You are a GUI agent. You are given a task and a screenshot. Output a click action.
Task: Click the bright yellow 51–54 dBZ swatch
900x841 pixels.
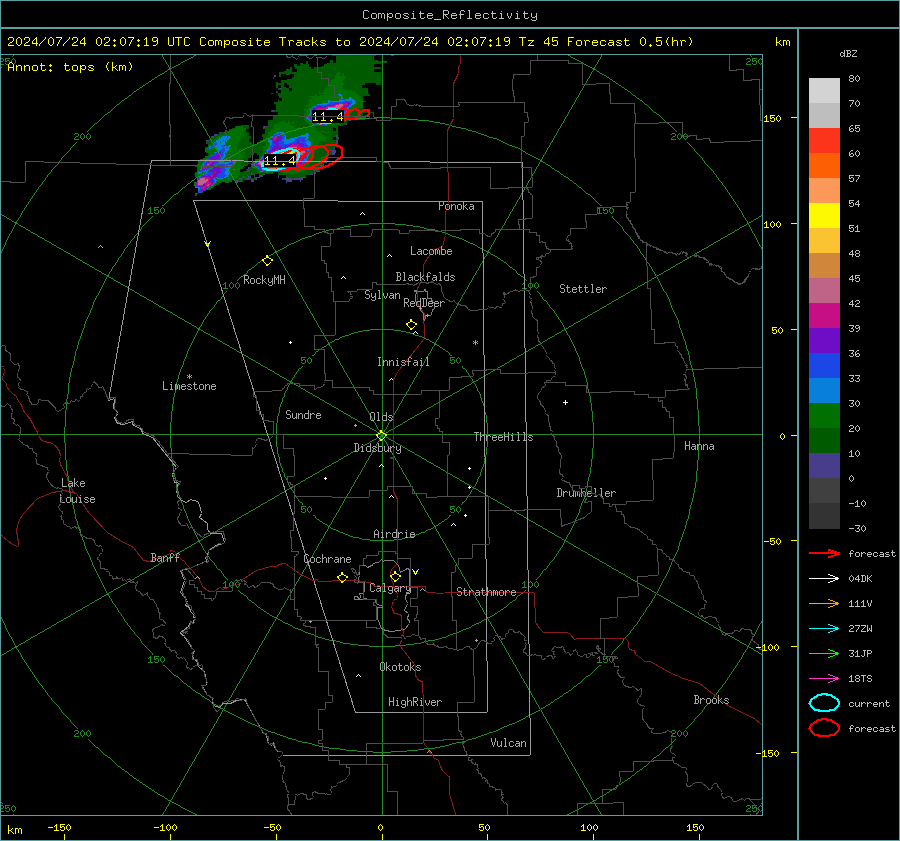pos(824,216)
